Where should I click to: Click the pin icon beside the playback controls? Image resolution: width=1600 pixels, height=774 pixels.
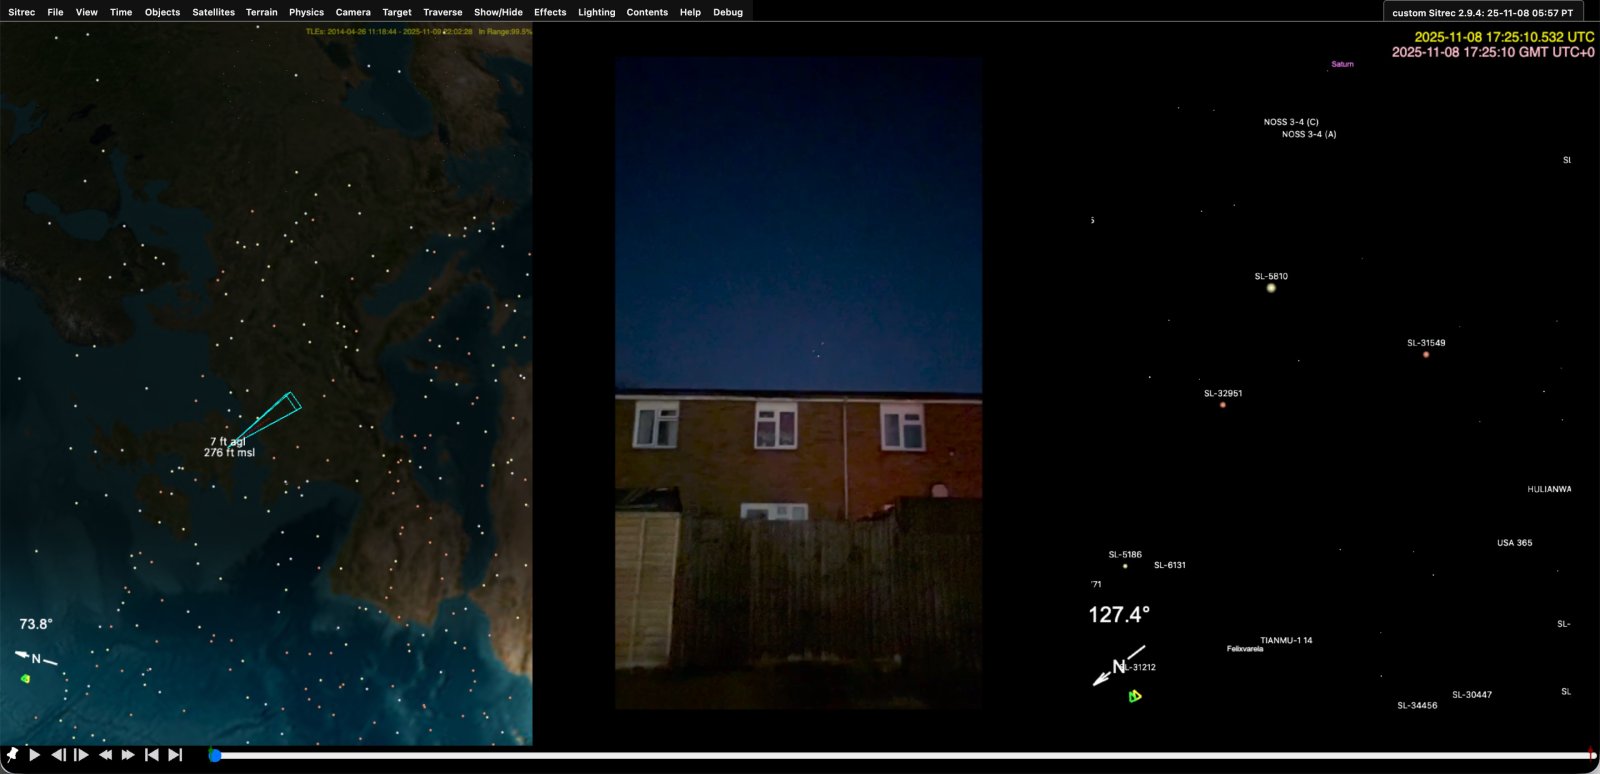[12, 755]
